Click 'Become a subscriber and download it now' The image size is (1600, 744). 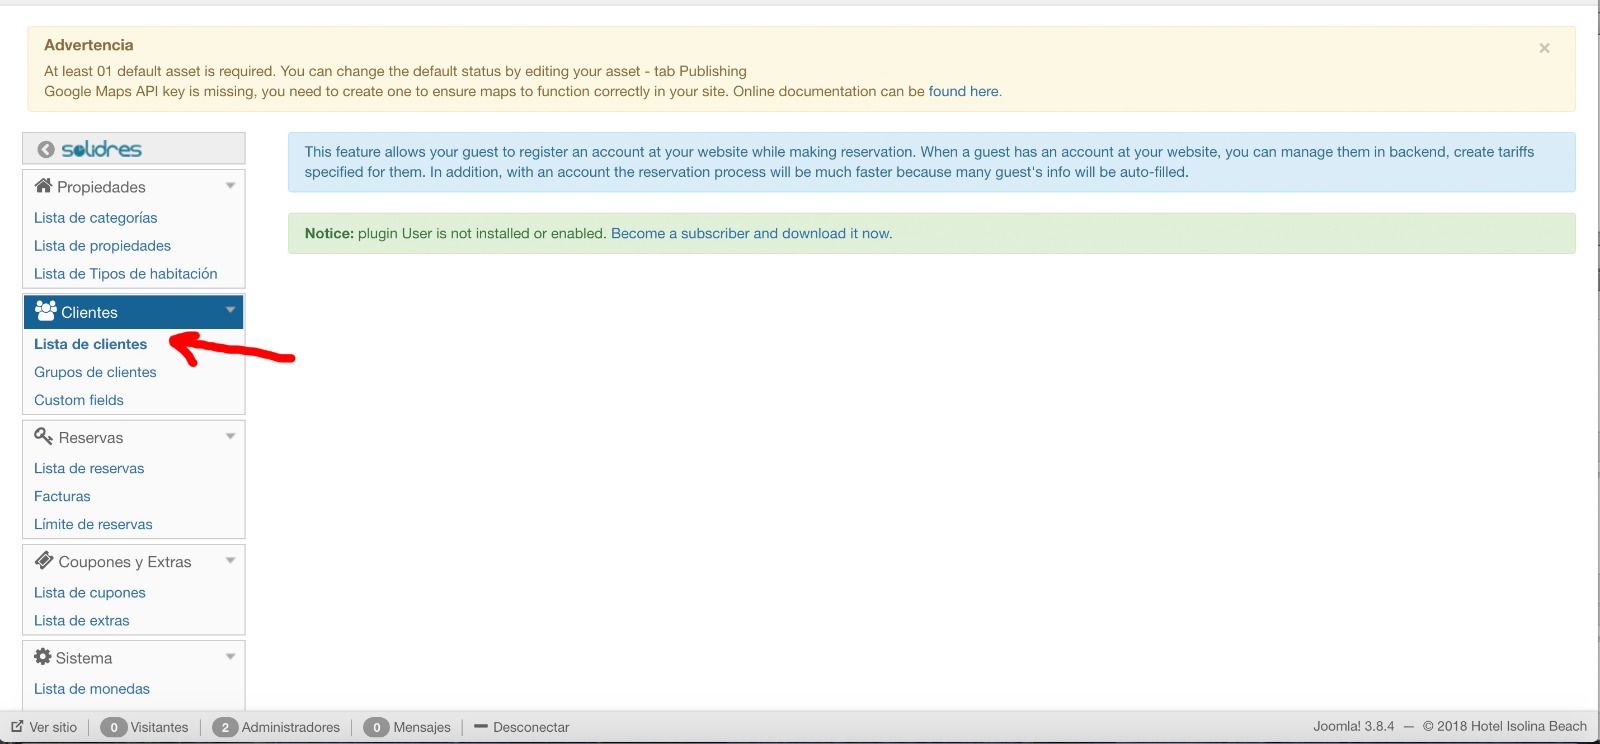pos(751,233)
